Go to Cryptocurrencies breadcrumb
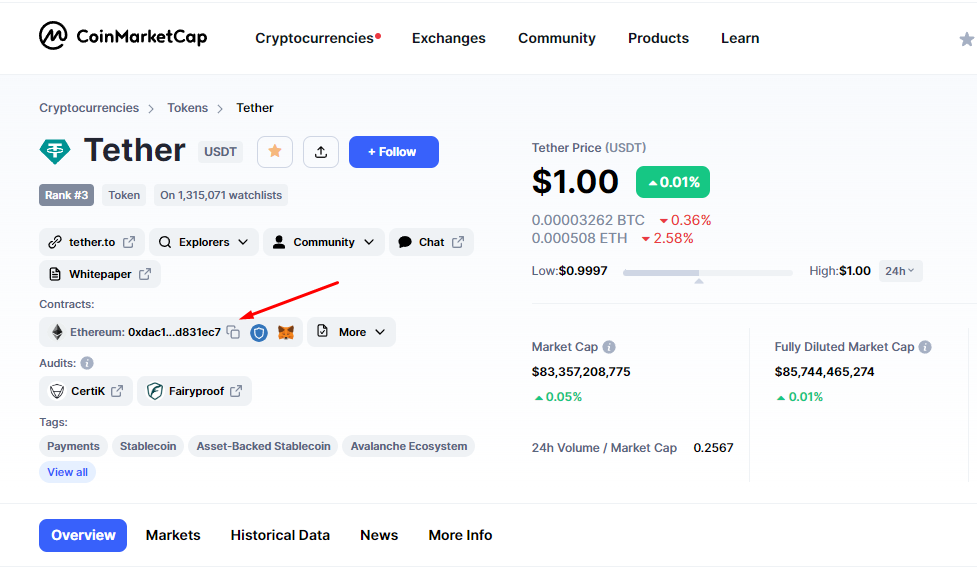This screenshot has width=977, height=578. [89, 108]
